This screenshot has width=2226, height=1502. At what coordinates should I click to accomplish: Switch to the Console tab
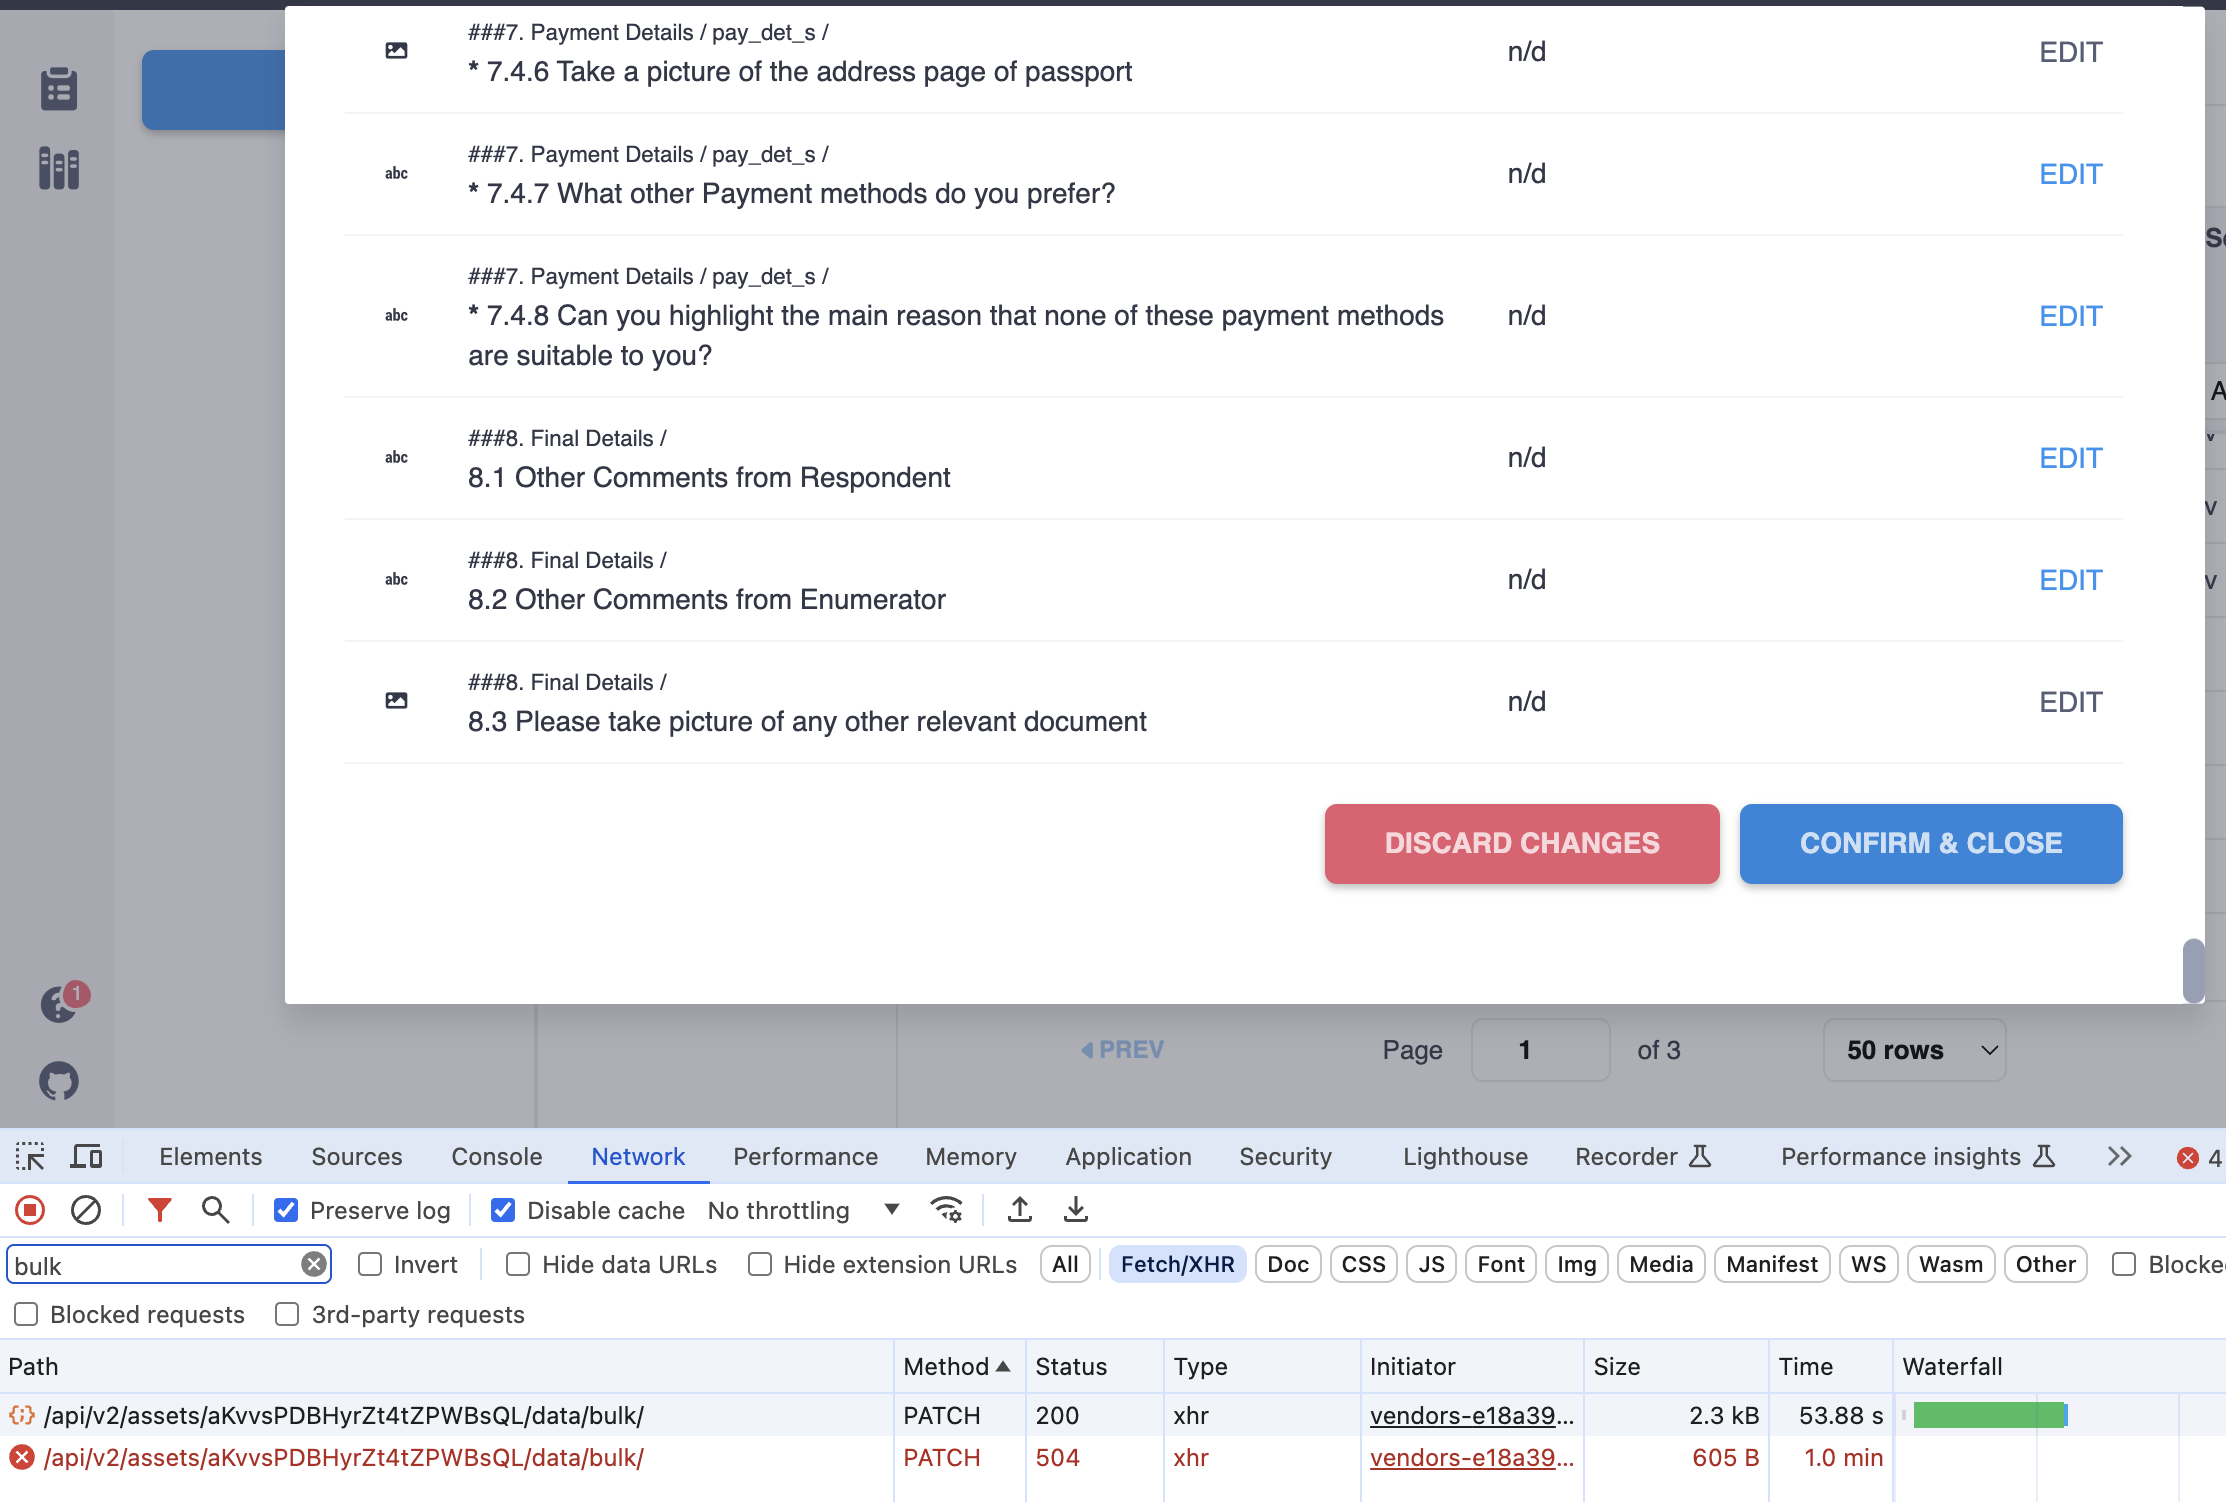[496, 1157]
